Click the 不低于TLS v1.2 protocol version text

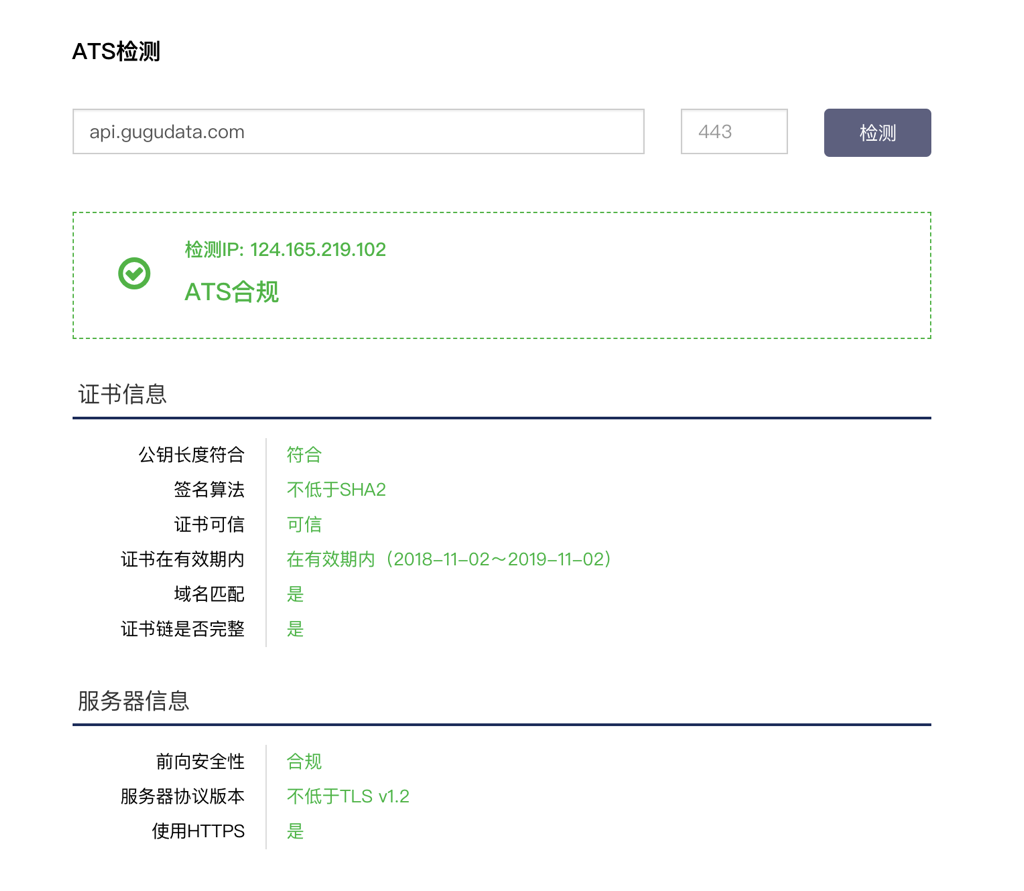point(348,797)
